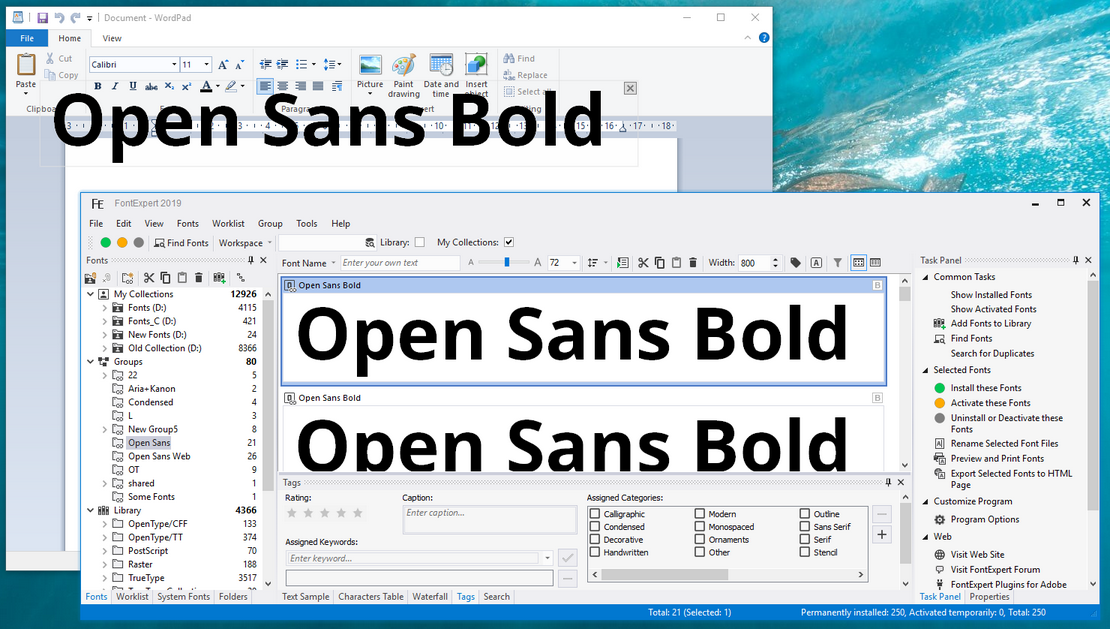
Task: Open the Worklist menu
Action: tap(228, 223)
